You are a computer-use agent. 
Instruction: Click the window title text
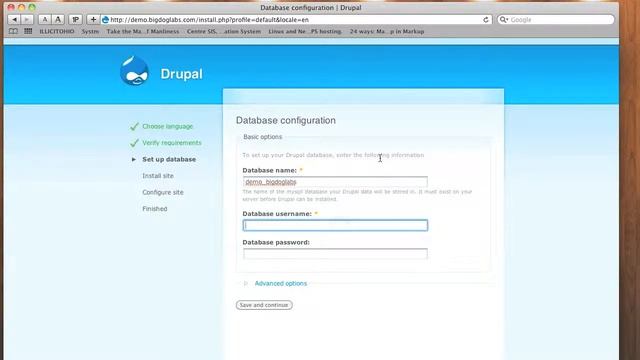(311, 7)
